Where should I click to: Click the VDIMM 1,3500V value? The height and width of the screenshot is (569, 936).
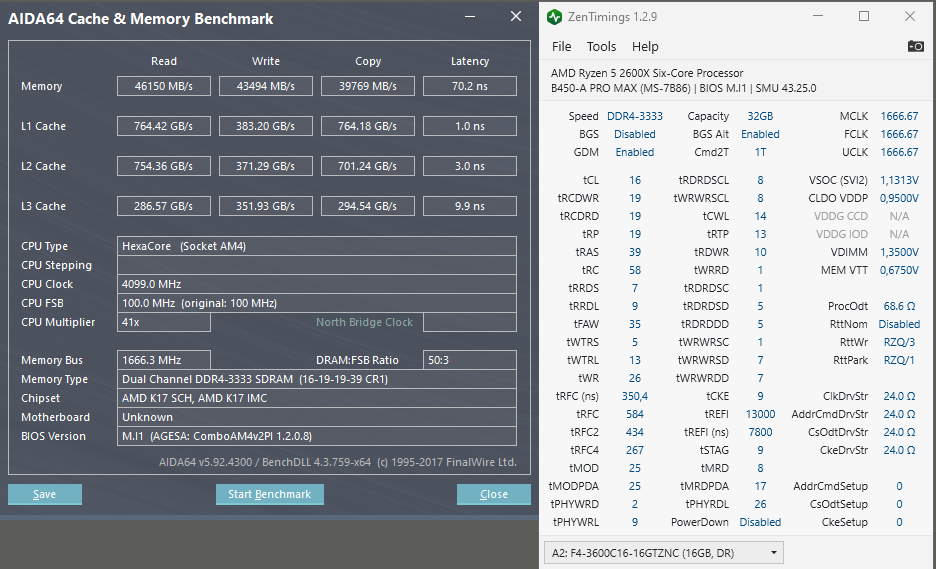(x=899, y=252)
